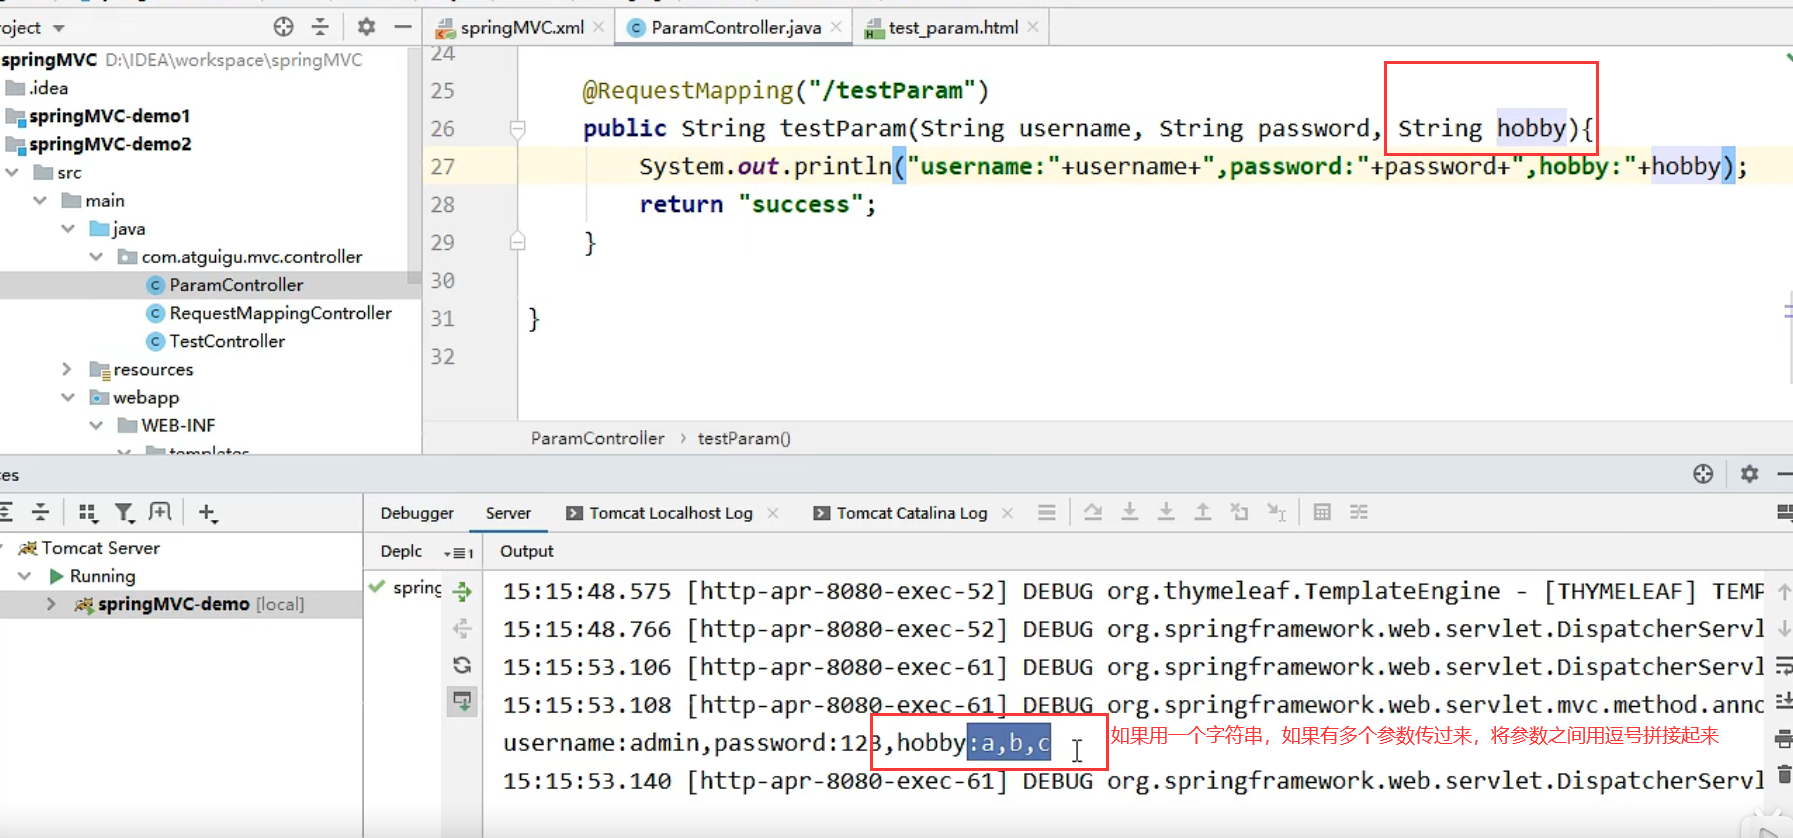Click the Evaluate Expression calculator icon
Viewport: 1793px width, 838px height.
(x=1321, y=513)
